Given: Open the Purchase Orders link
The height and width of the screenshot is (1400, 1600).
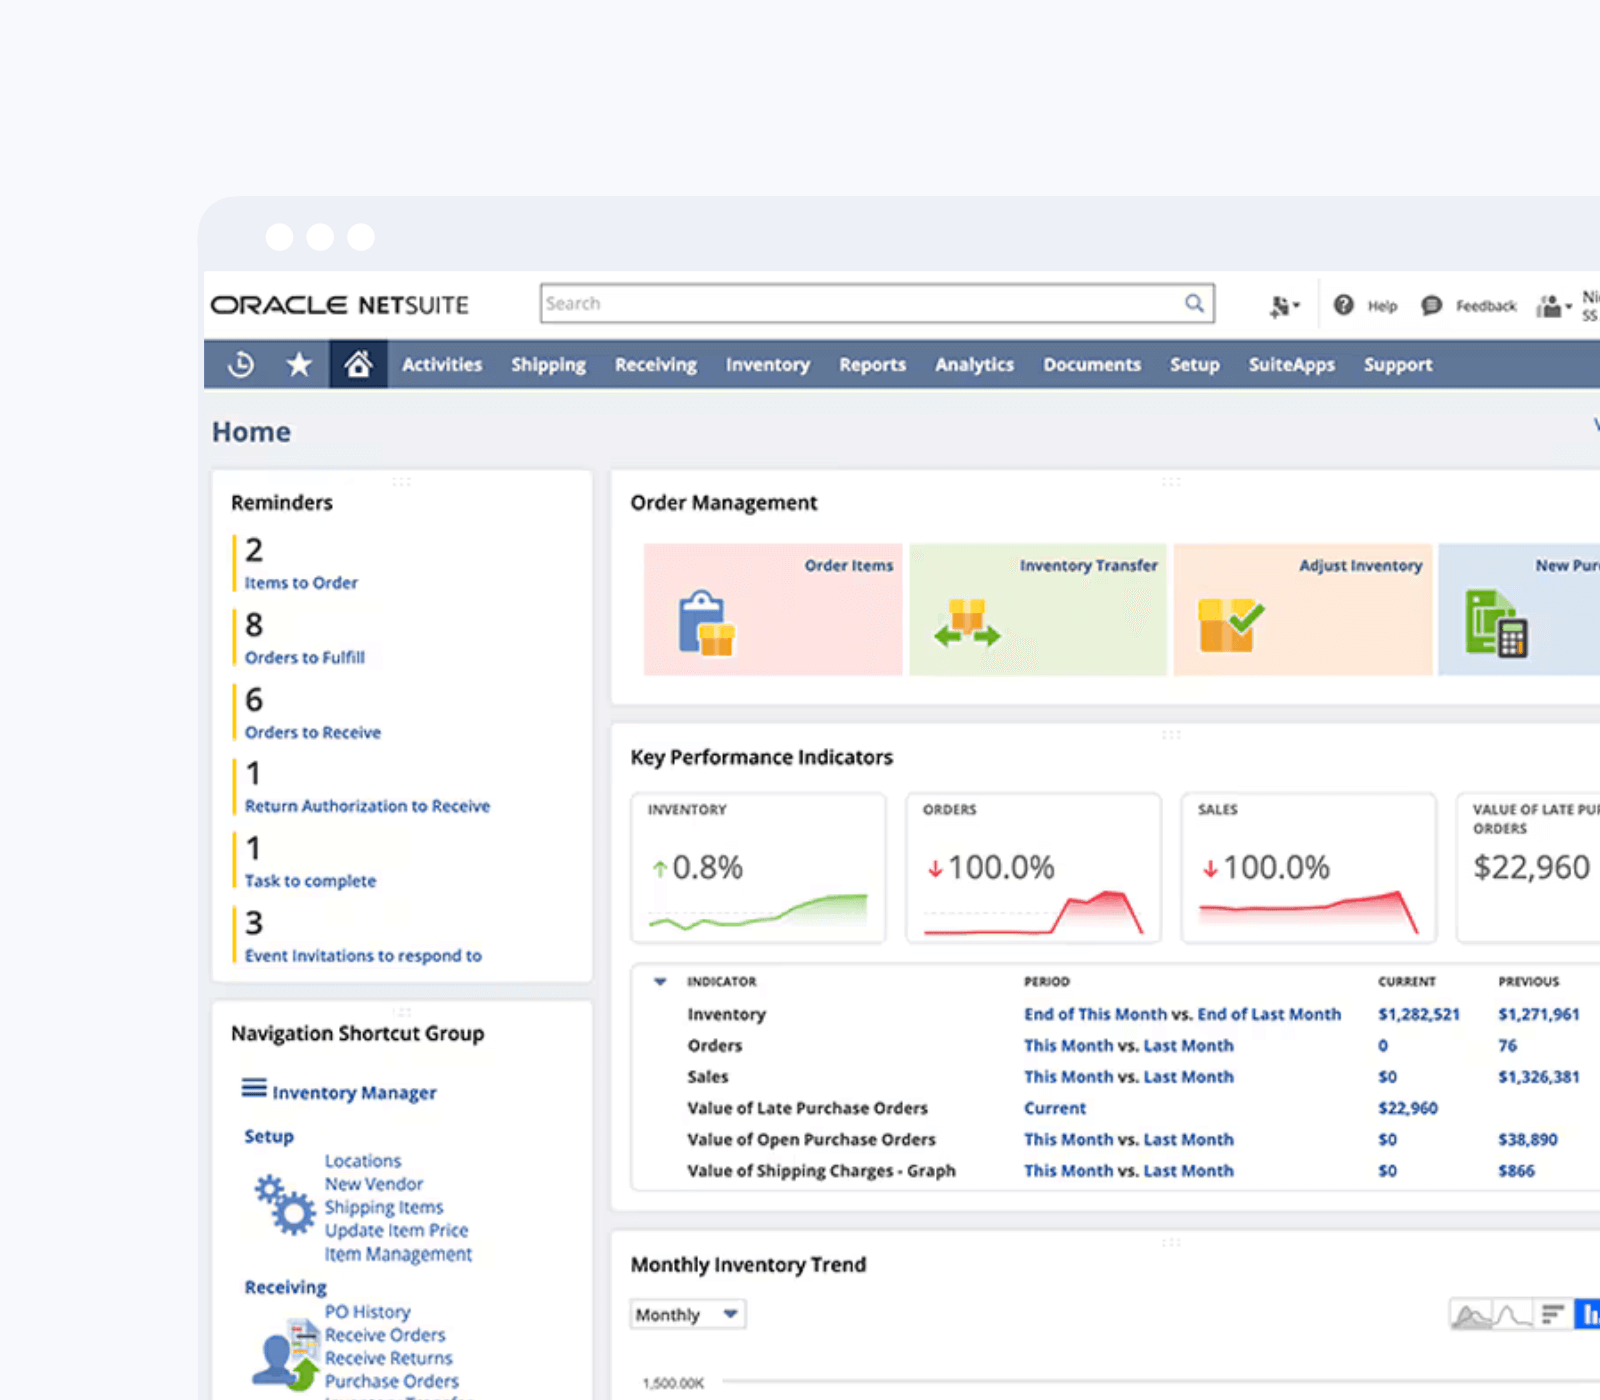Looking at the screenshot, I should (391, 1381).
